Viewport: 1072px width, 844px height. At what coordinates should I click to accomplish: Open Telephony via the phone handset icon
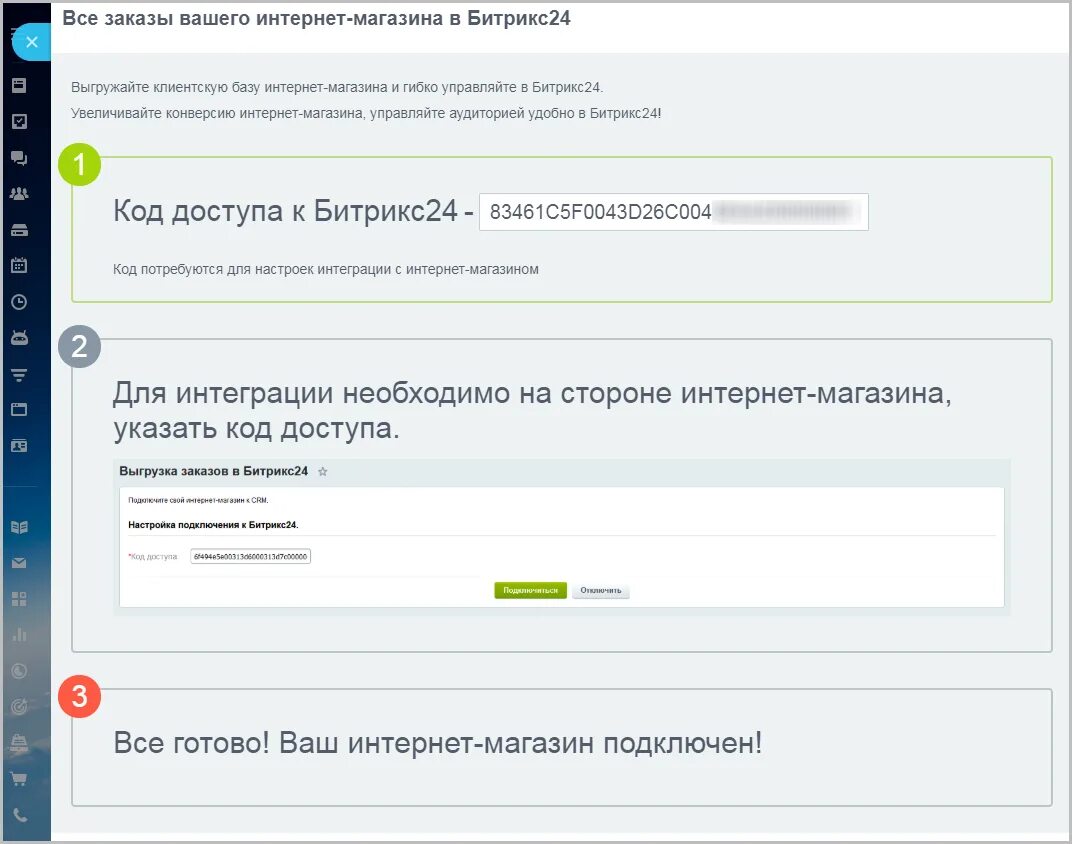pos(20,815)
